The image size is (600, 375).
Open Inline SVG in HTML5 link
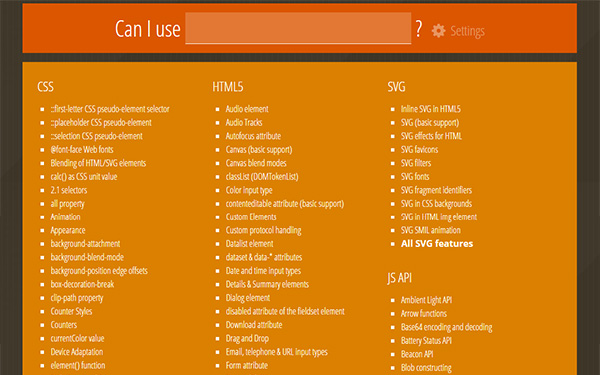pos(431,109)
